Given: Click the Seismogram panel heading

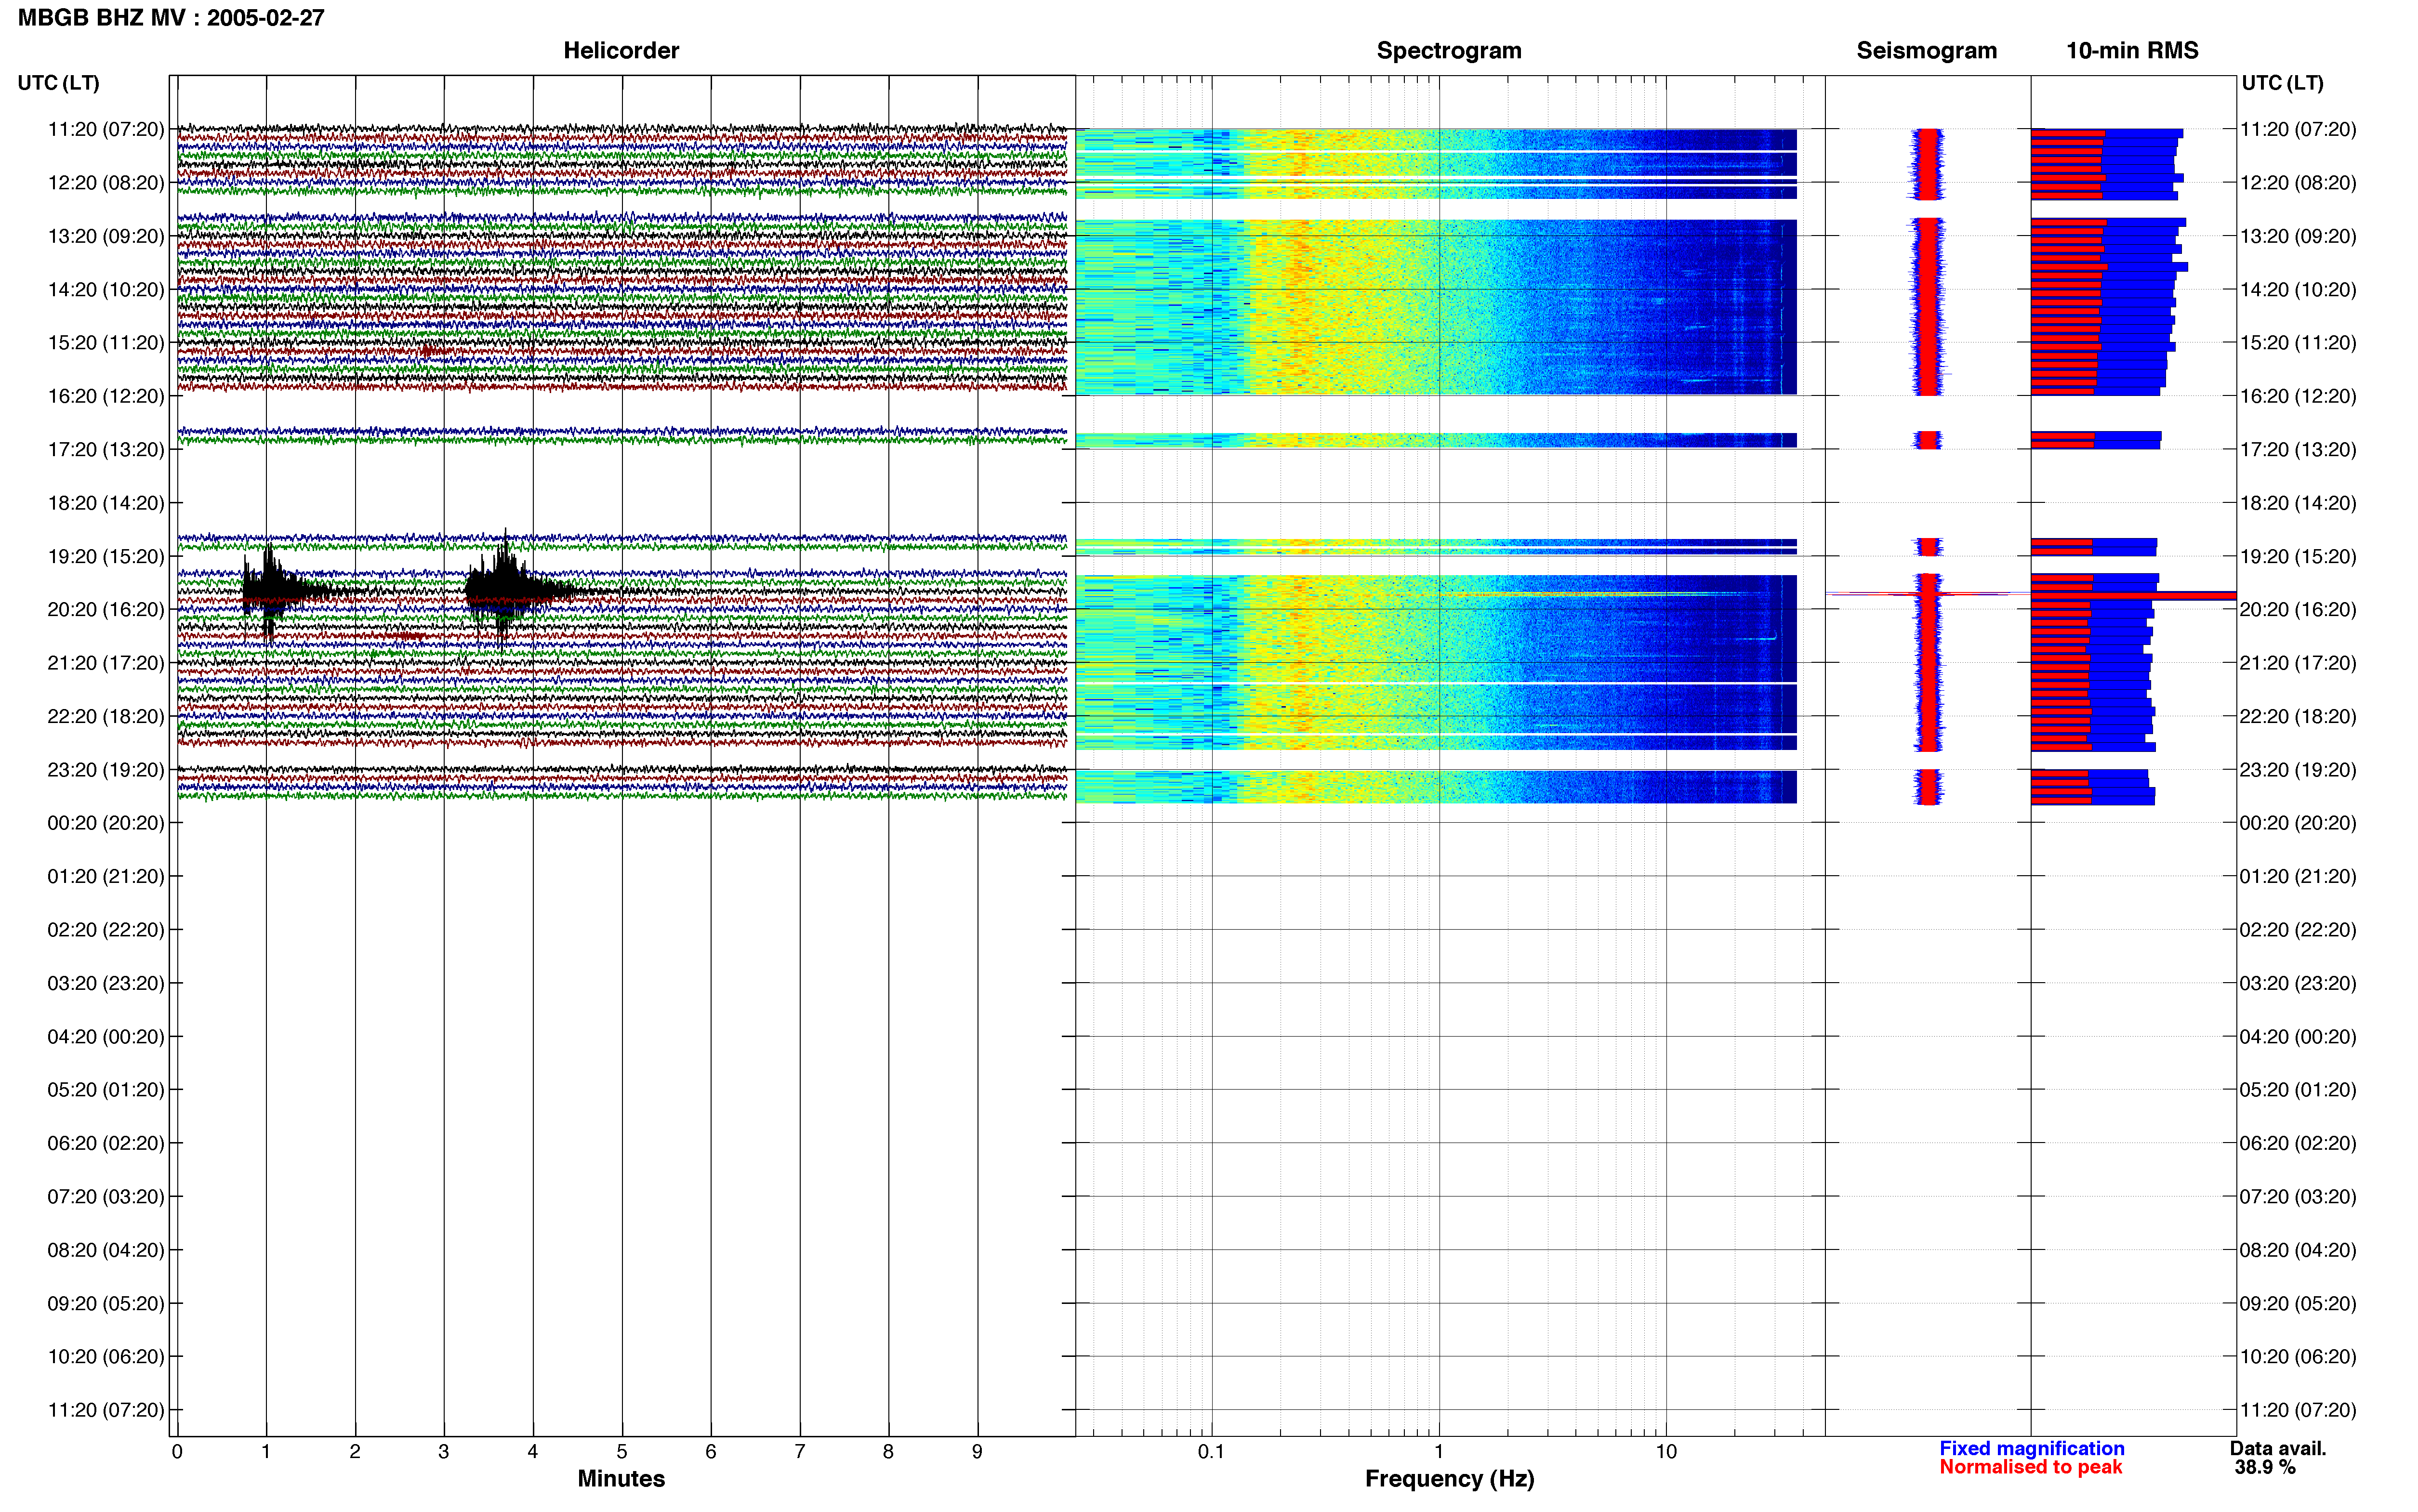Looking at the screenshot, I should [x=1926, y=50].
